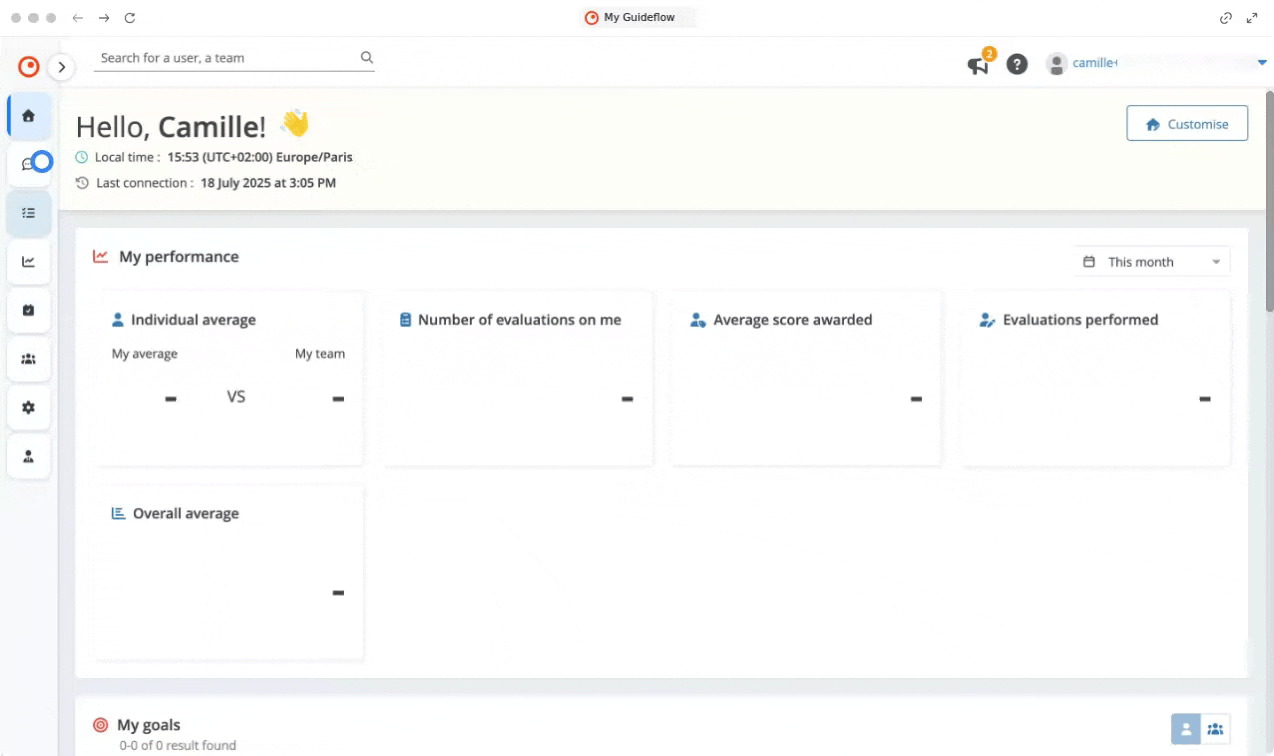1274x756 pixels.
Task: Open the This month period dropdown
Action: 1152,262
